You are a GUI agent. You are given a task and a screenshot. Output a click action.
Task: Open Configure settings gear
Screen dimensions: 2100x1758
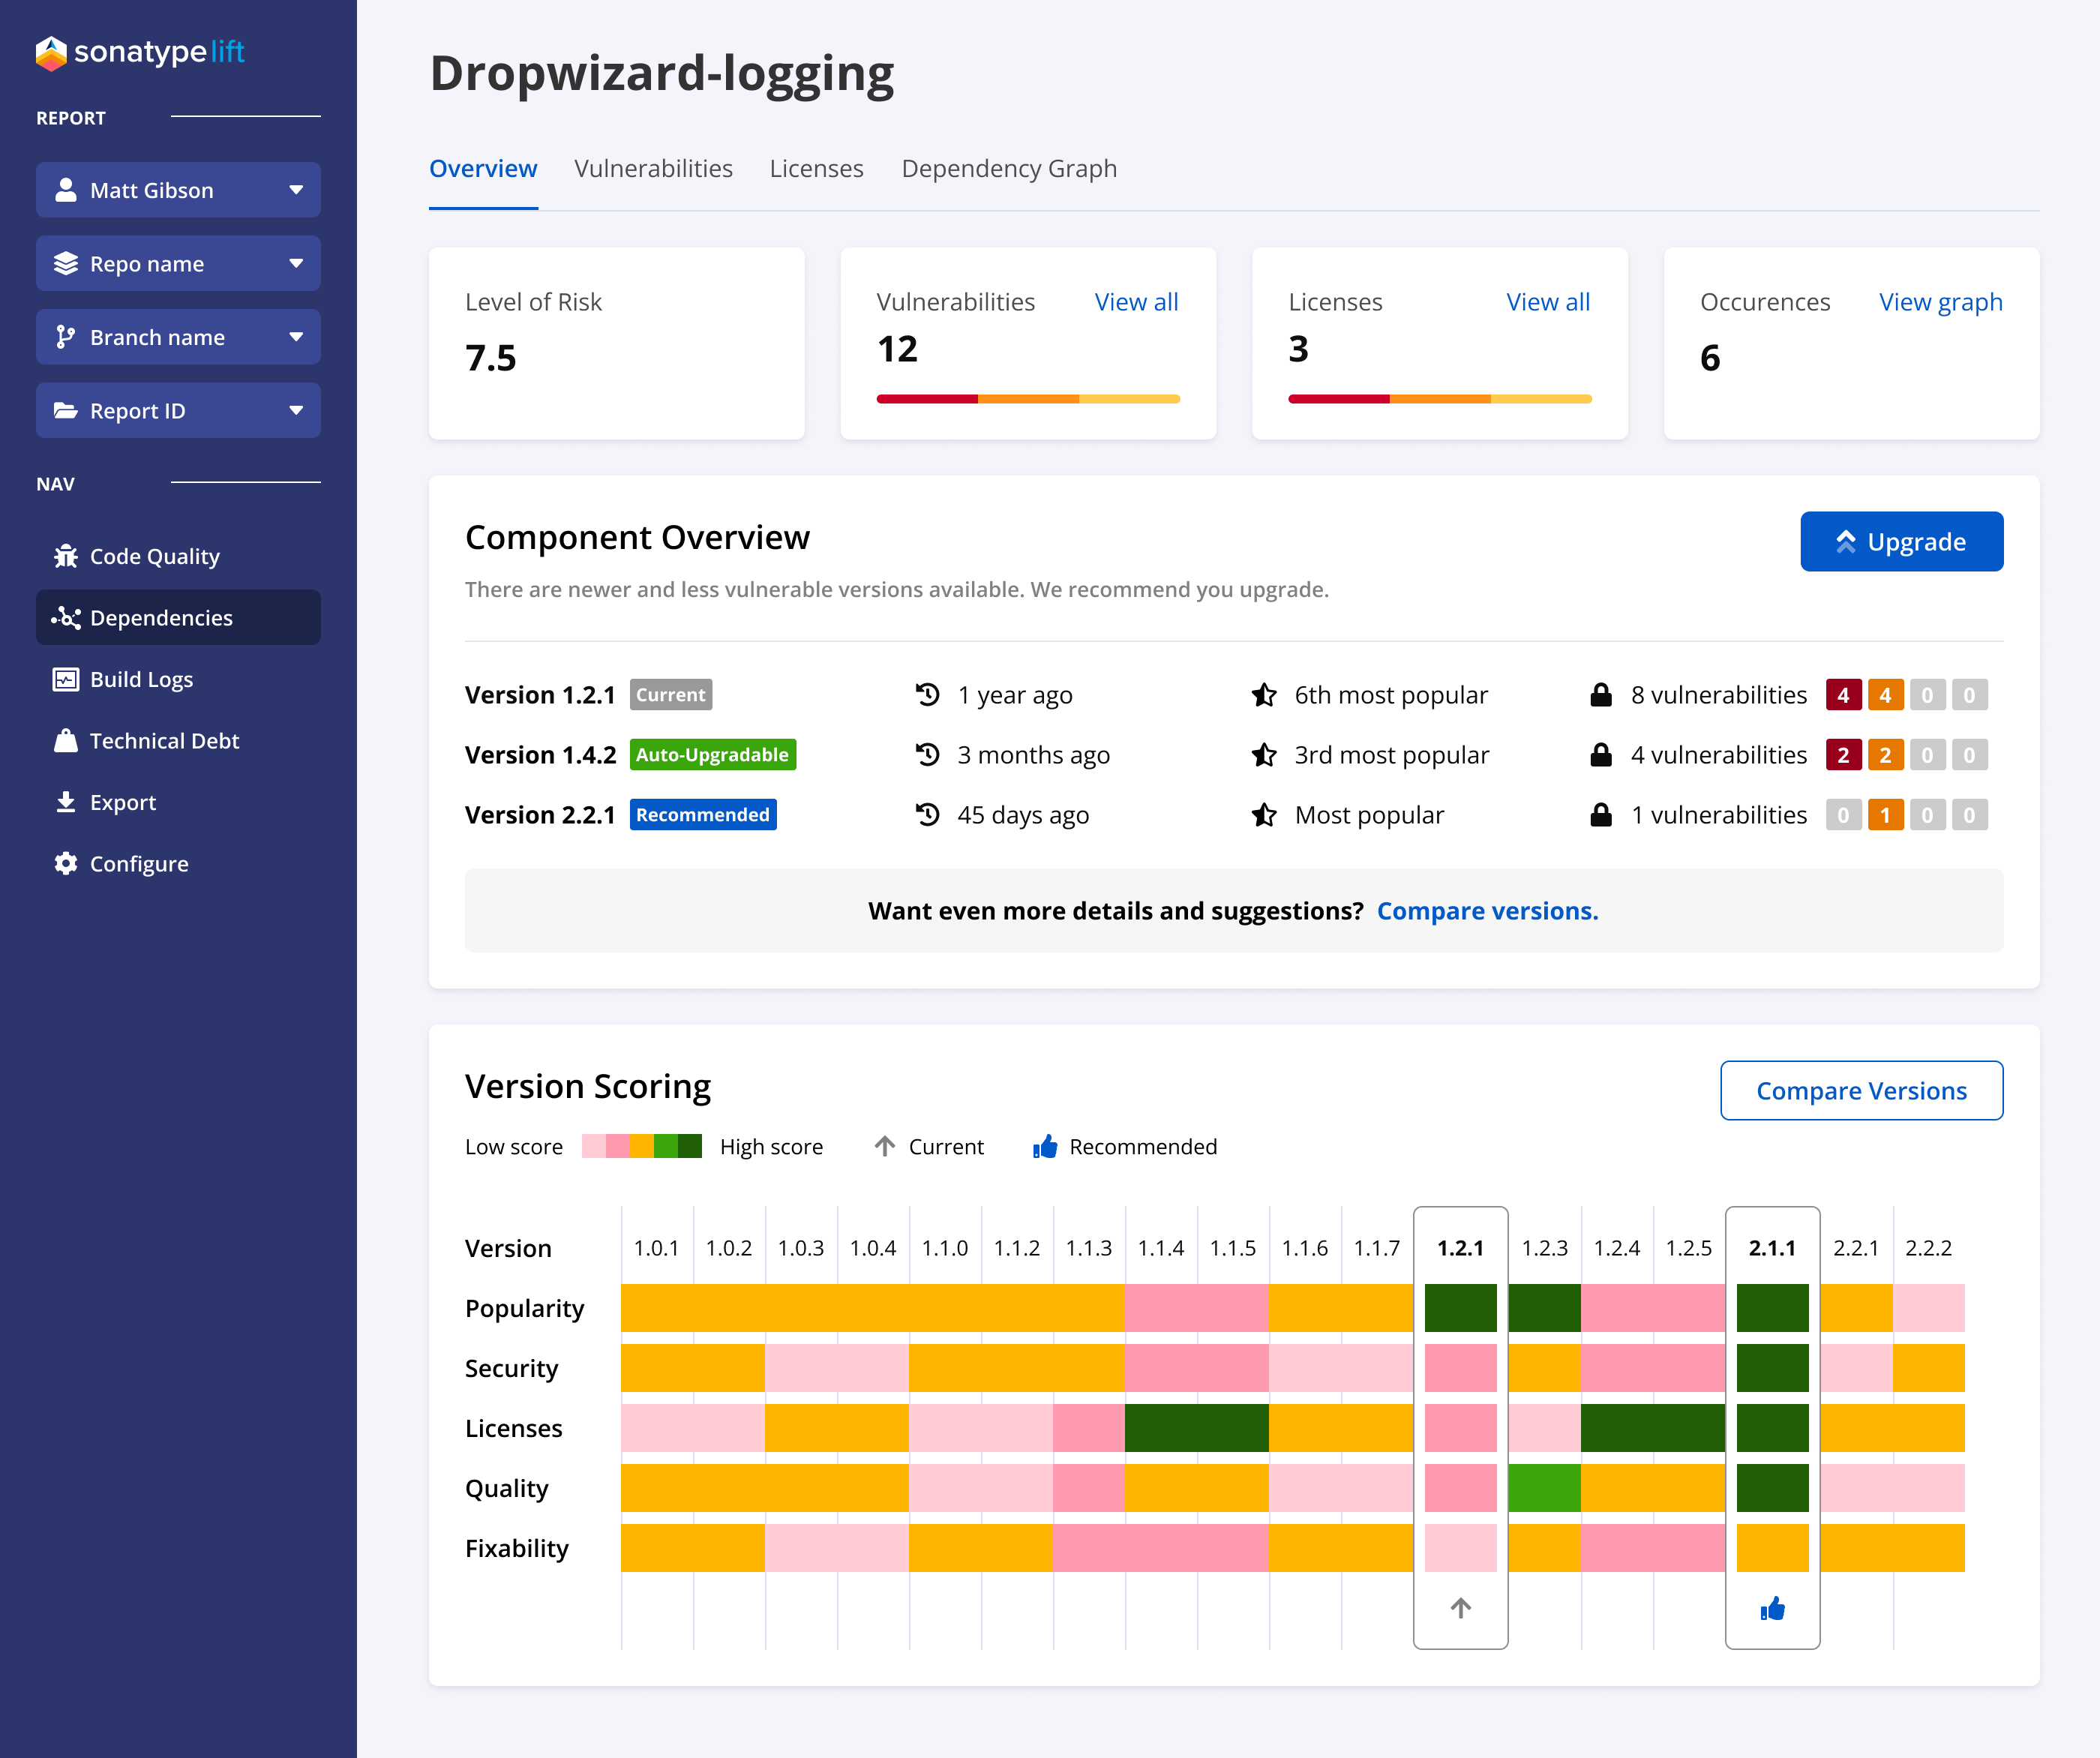[66, 863]
